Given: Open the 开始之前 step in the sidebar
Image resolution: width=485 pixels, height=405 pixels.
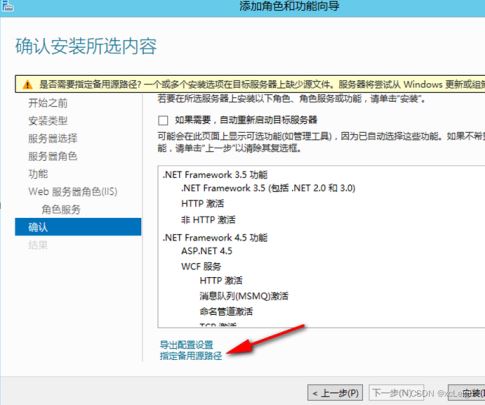Looking at the screenshot, I should point(48,103).
